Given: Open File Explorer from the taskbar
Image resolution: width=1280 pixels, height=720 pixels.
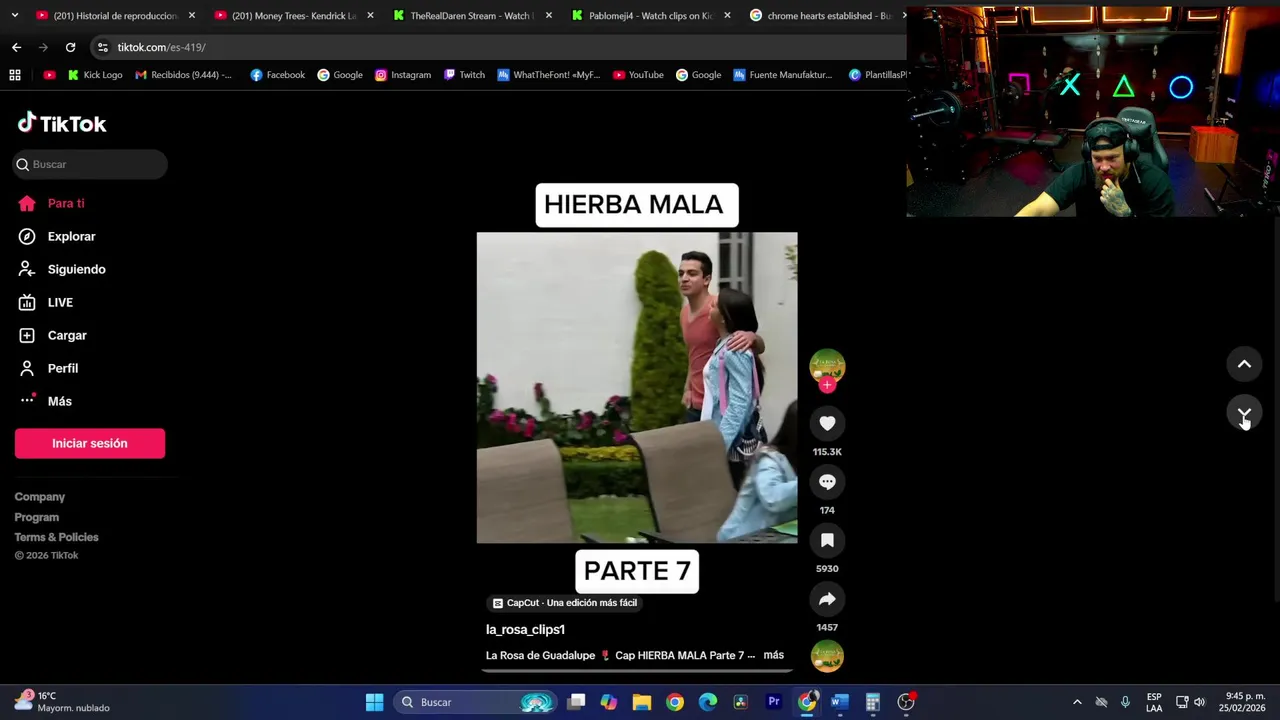Looking at the screenshot, I should 642,702.
